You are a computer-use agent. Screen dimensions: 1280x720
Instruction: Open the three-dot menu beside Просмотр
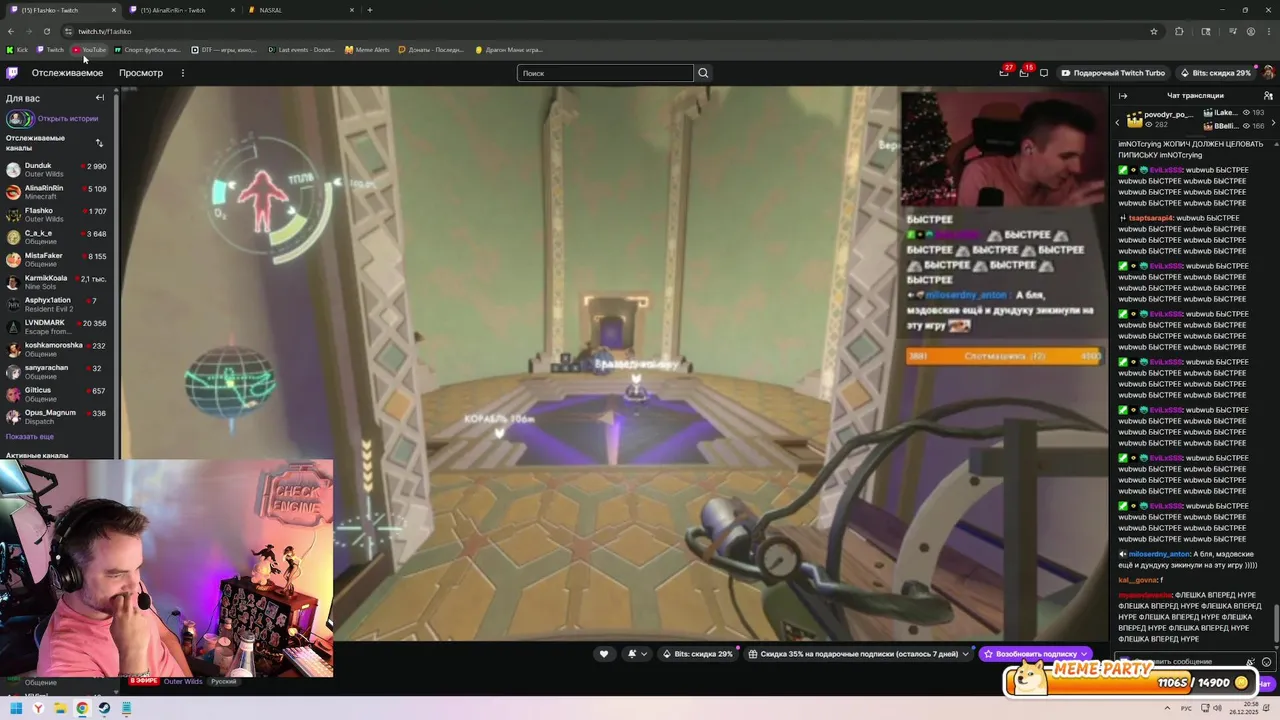(x=183, y=73)
